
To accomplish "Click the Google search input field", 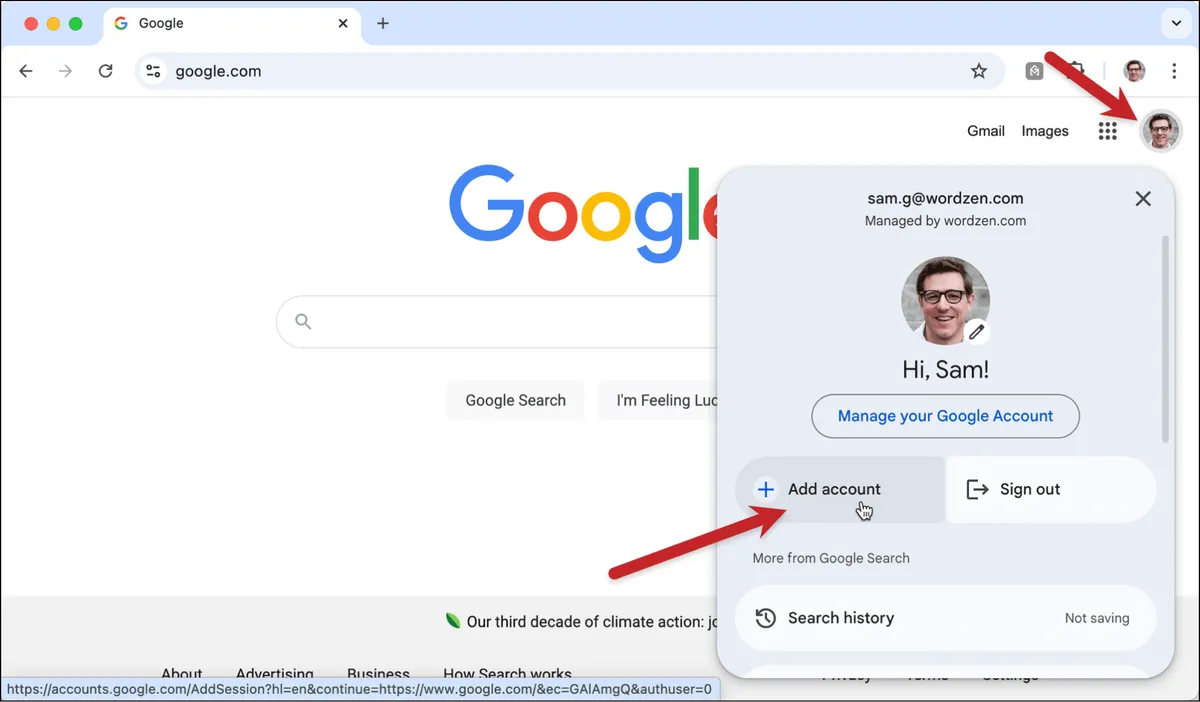I will coord(497,322).
